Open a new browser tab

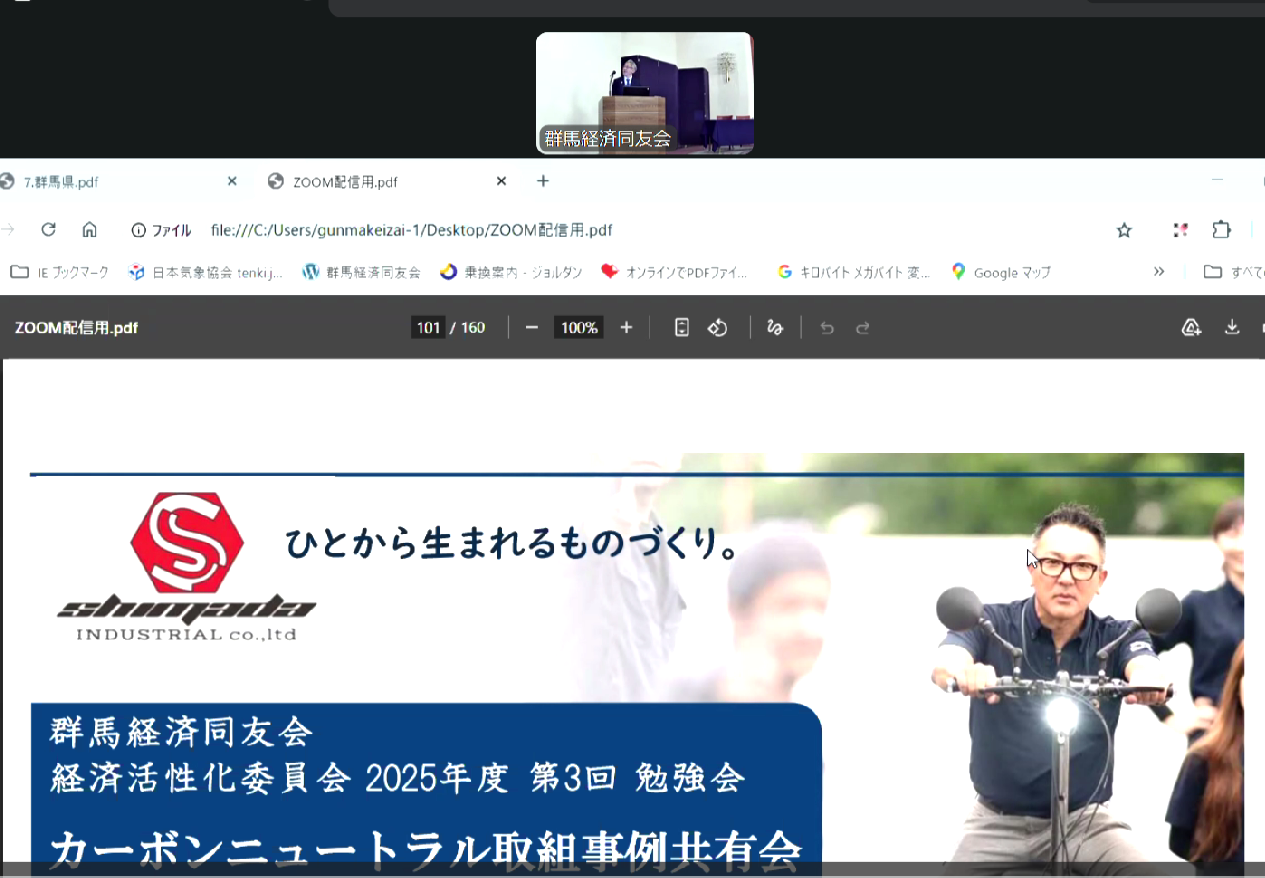click(x=543, y=181)
